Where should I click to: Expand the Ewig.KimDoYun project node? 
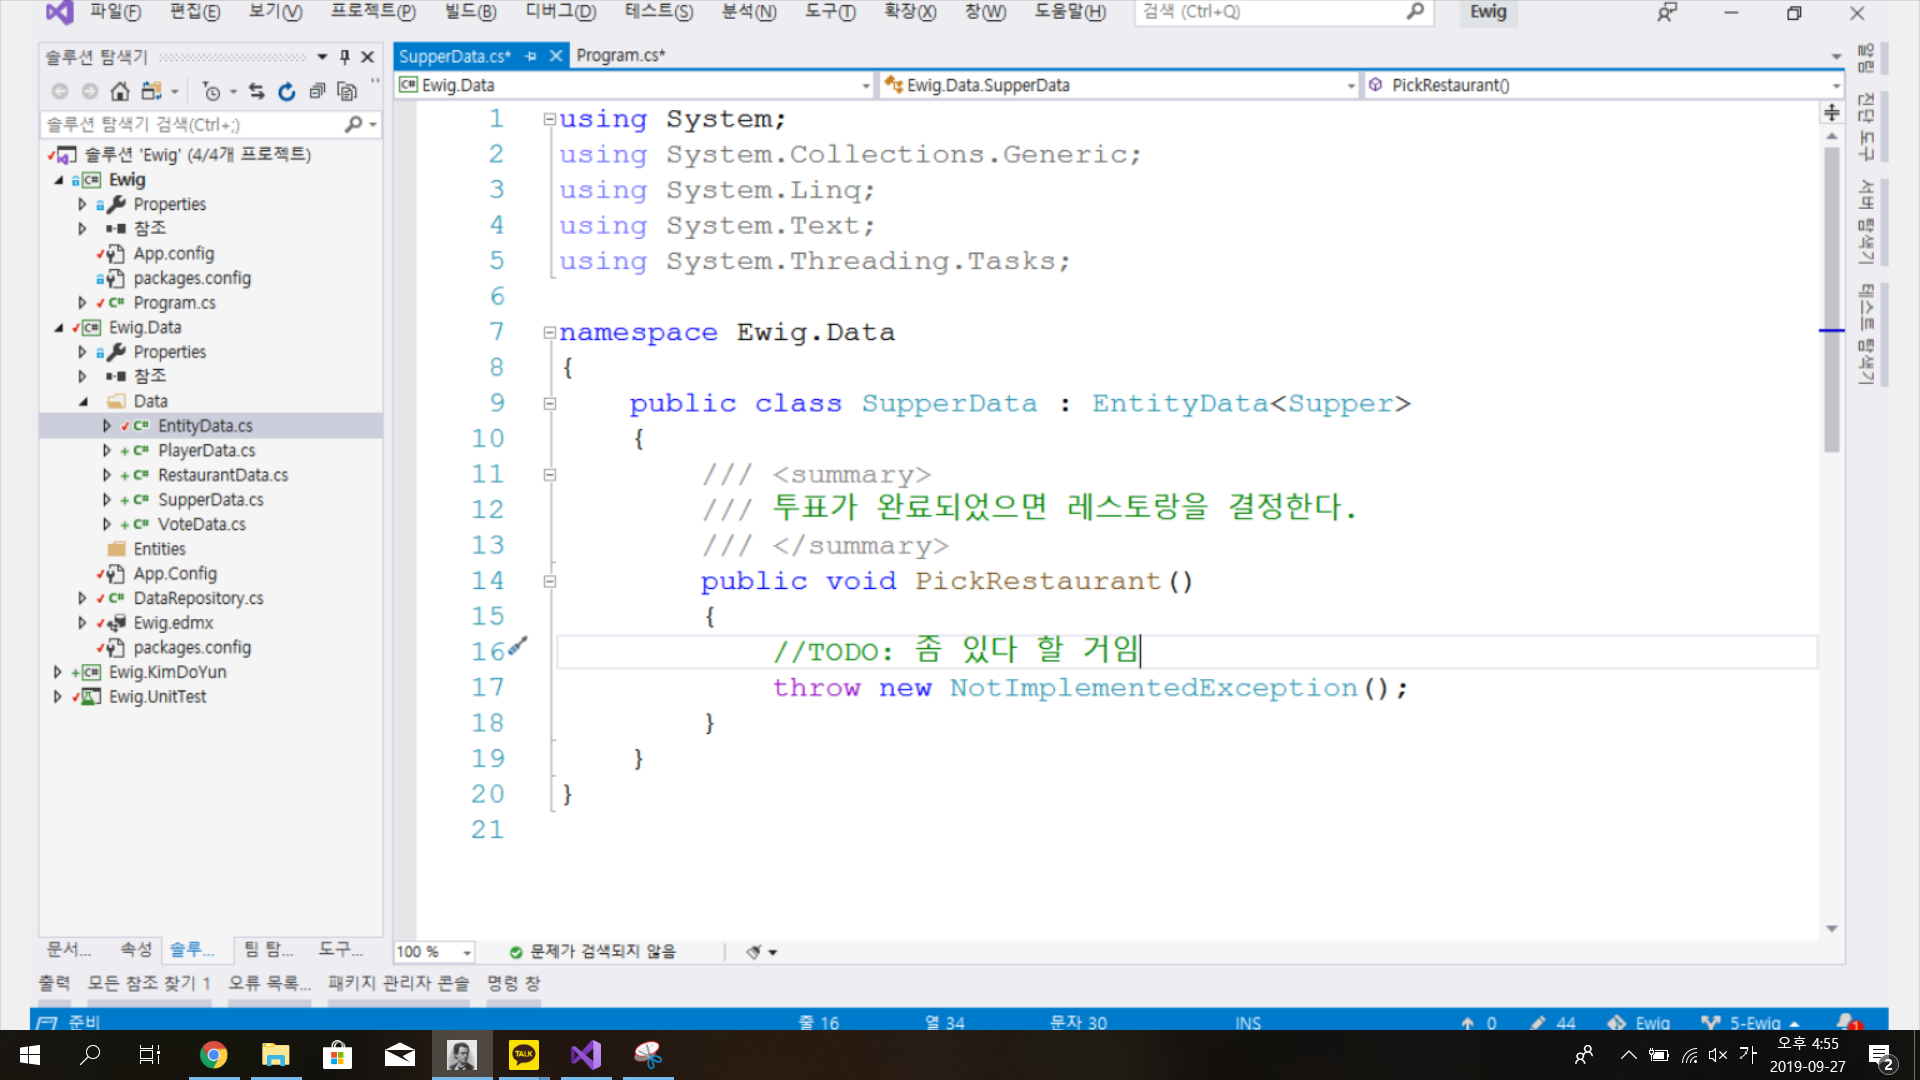58,672
